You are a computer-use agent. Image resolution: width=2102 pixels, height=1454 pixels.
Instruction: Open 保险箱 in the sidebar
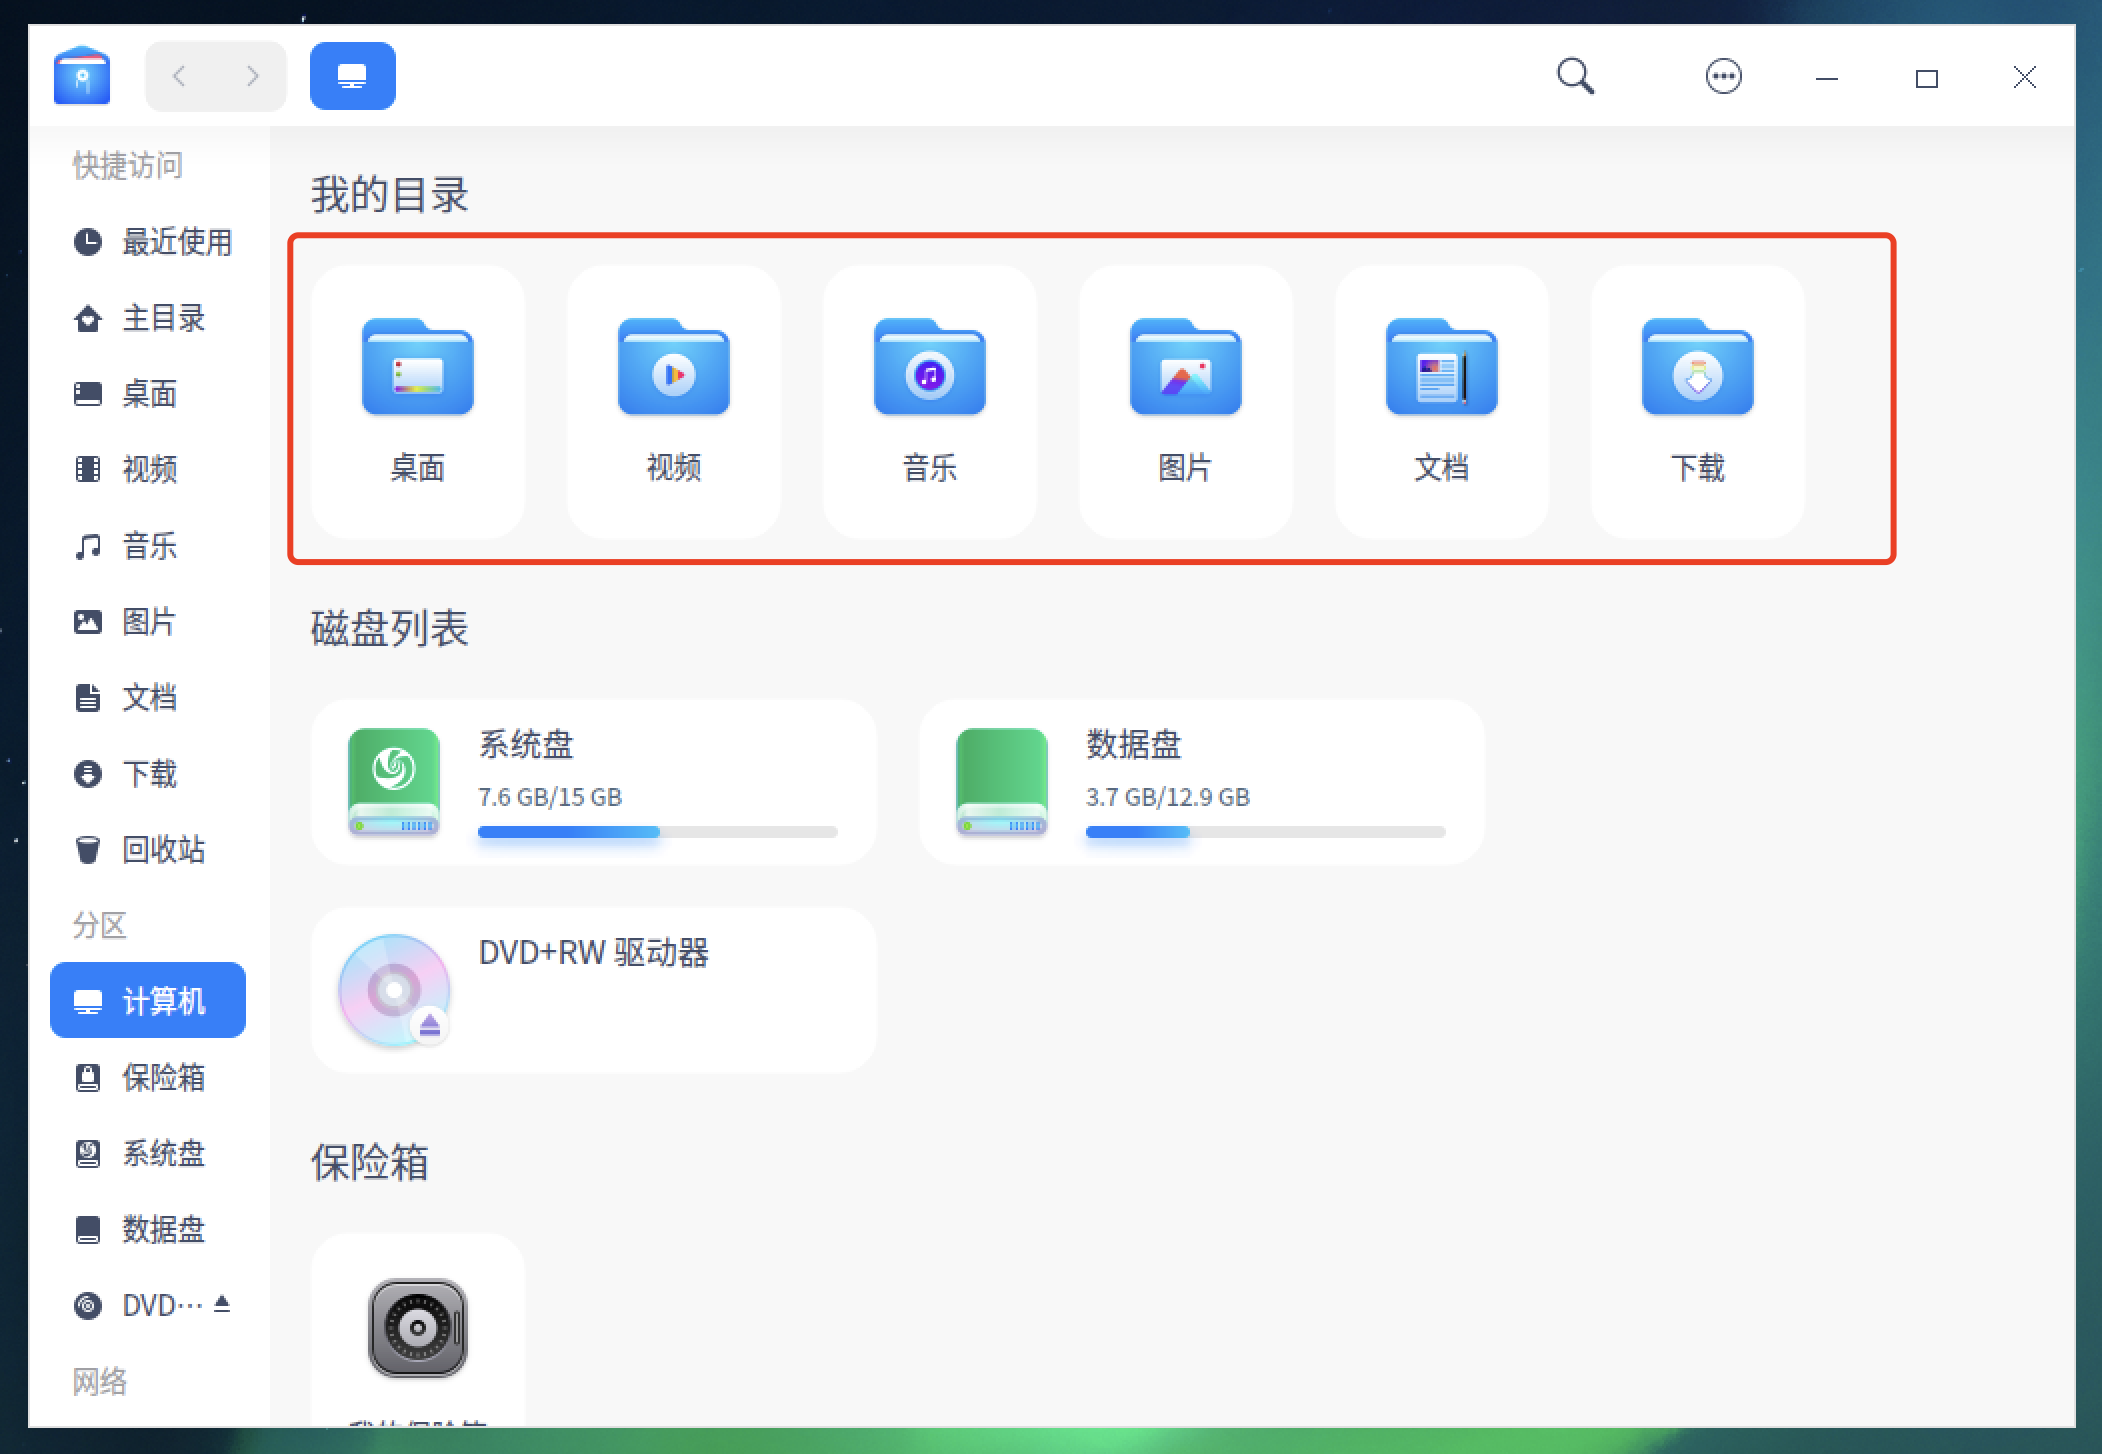pos(148,1077)
